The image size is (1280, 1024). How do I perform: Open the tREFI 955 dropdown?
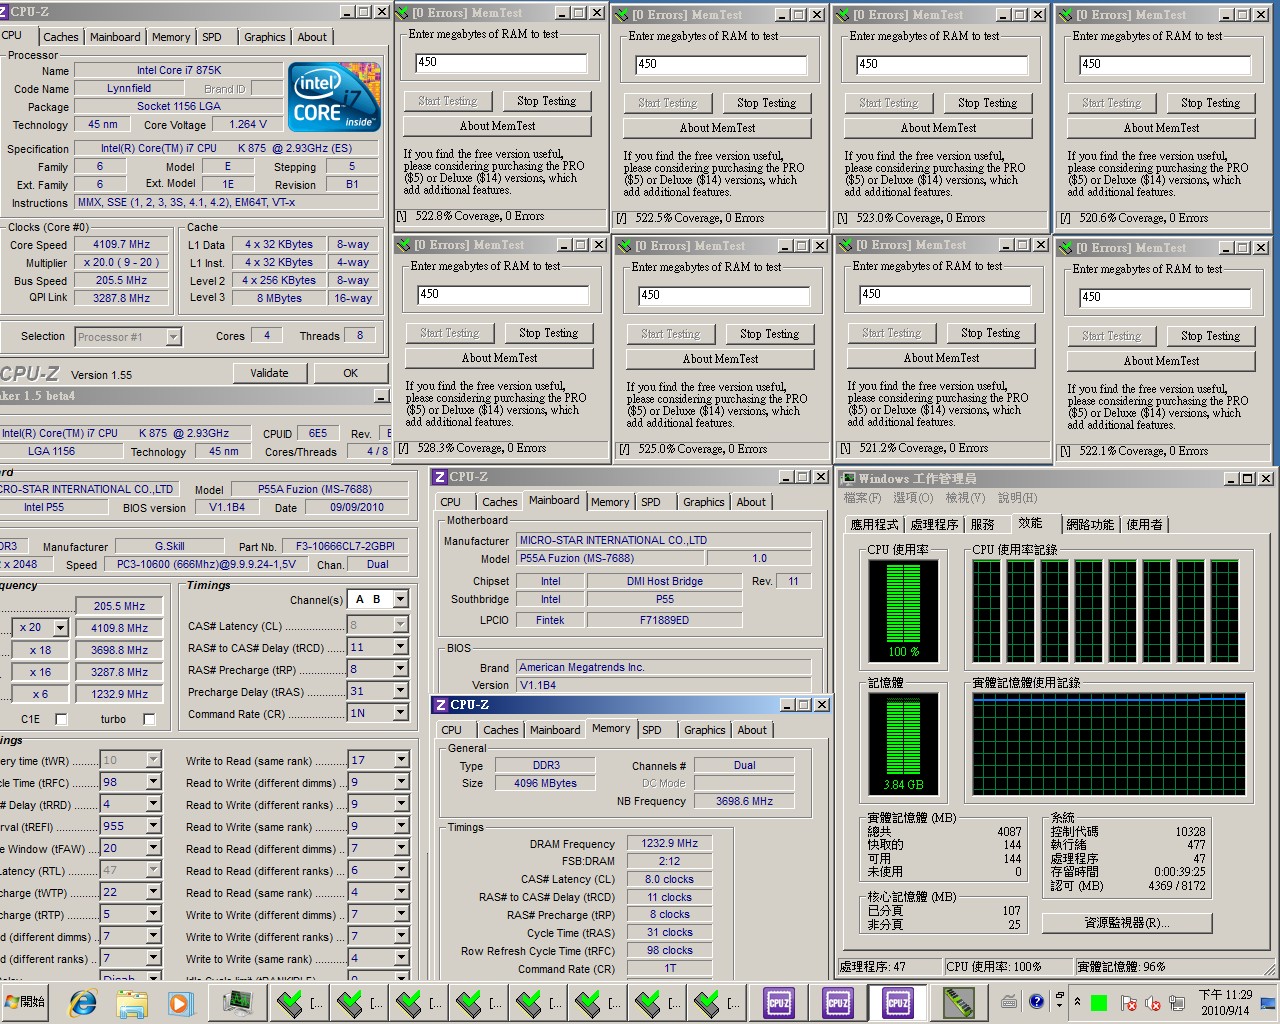(x=153, y=826)
